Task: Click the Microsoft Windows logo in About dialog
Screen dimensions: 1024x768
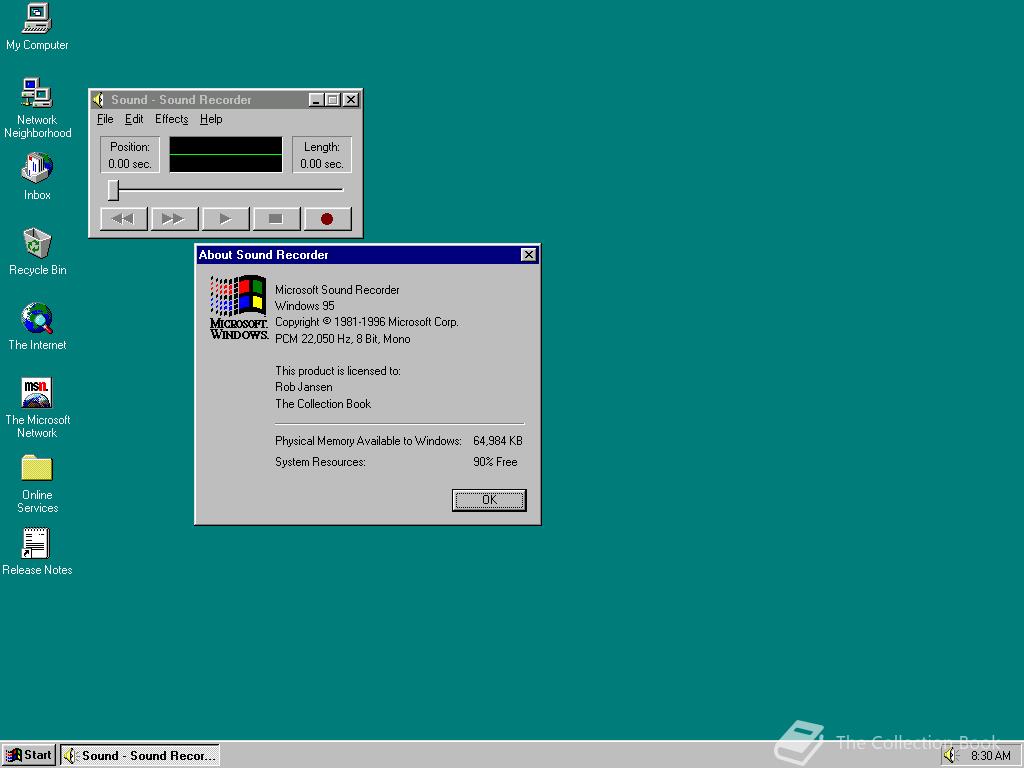Action: pos(238,307)
